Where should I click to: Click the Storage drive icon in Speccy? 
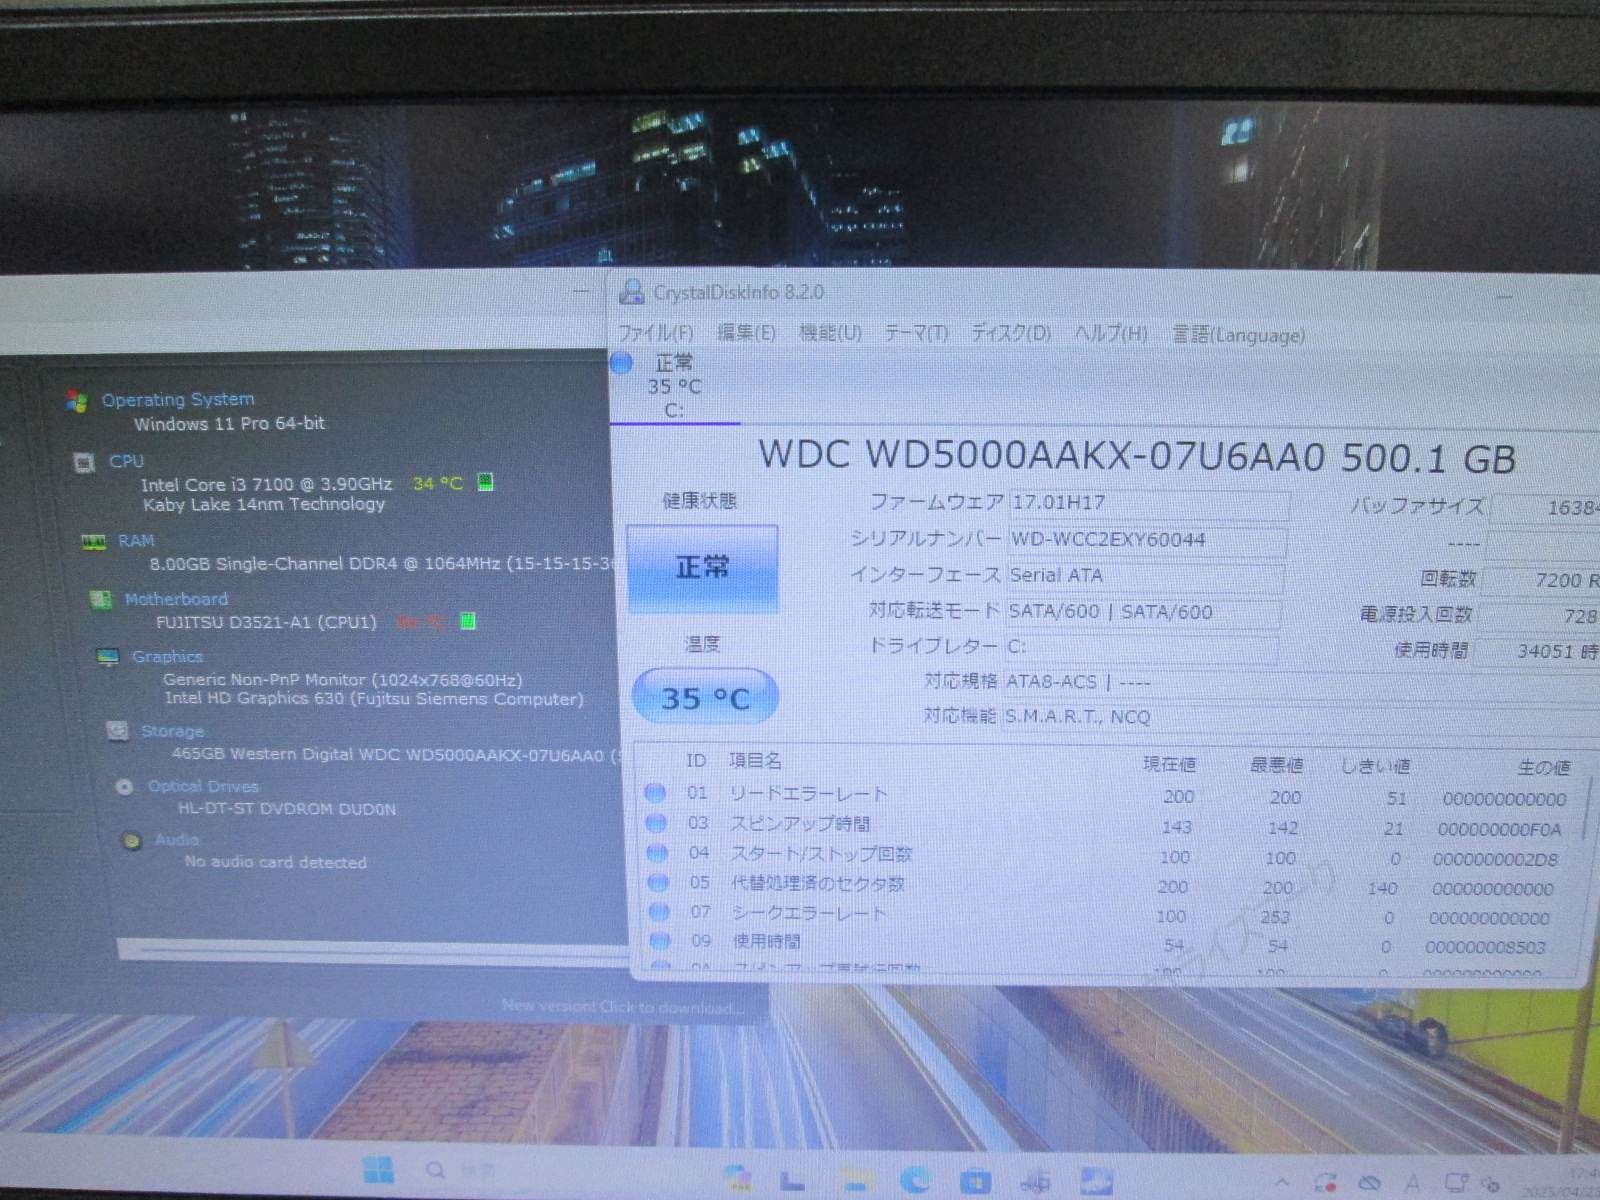117,731
